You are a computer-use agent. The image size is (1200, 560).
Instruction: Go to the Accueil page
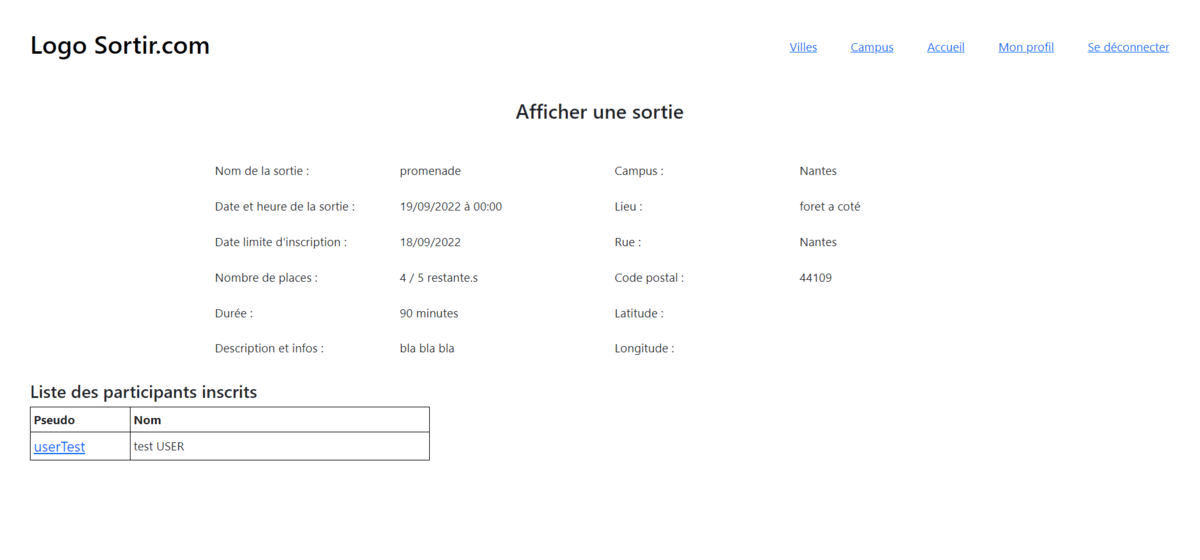(946, 47)
